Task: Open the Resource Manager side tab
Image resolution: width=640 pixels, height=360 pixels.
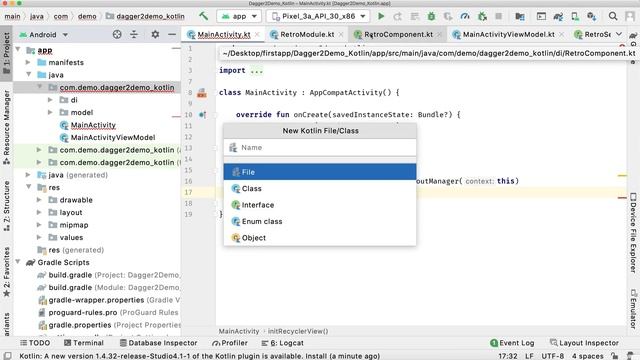Action: 7,127
